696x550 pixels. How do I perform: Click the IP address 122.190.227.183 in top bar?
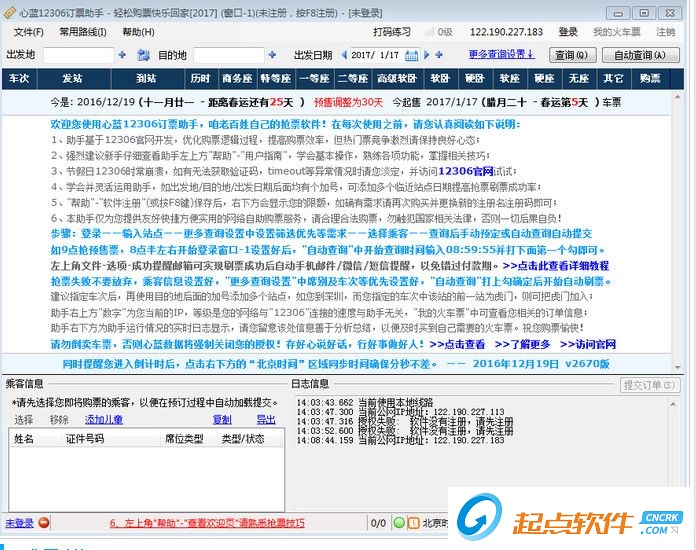point(506,32)
